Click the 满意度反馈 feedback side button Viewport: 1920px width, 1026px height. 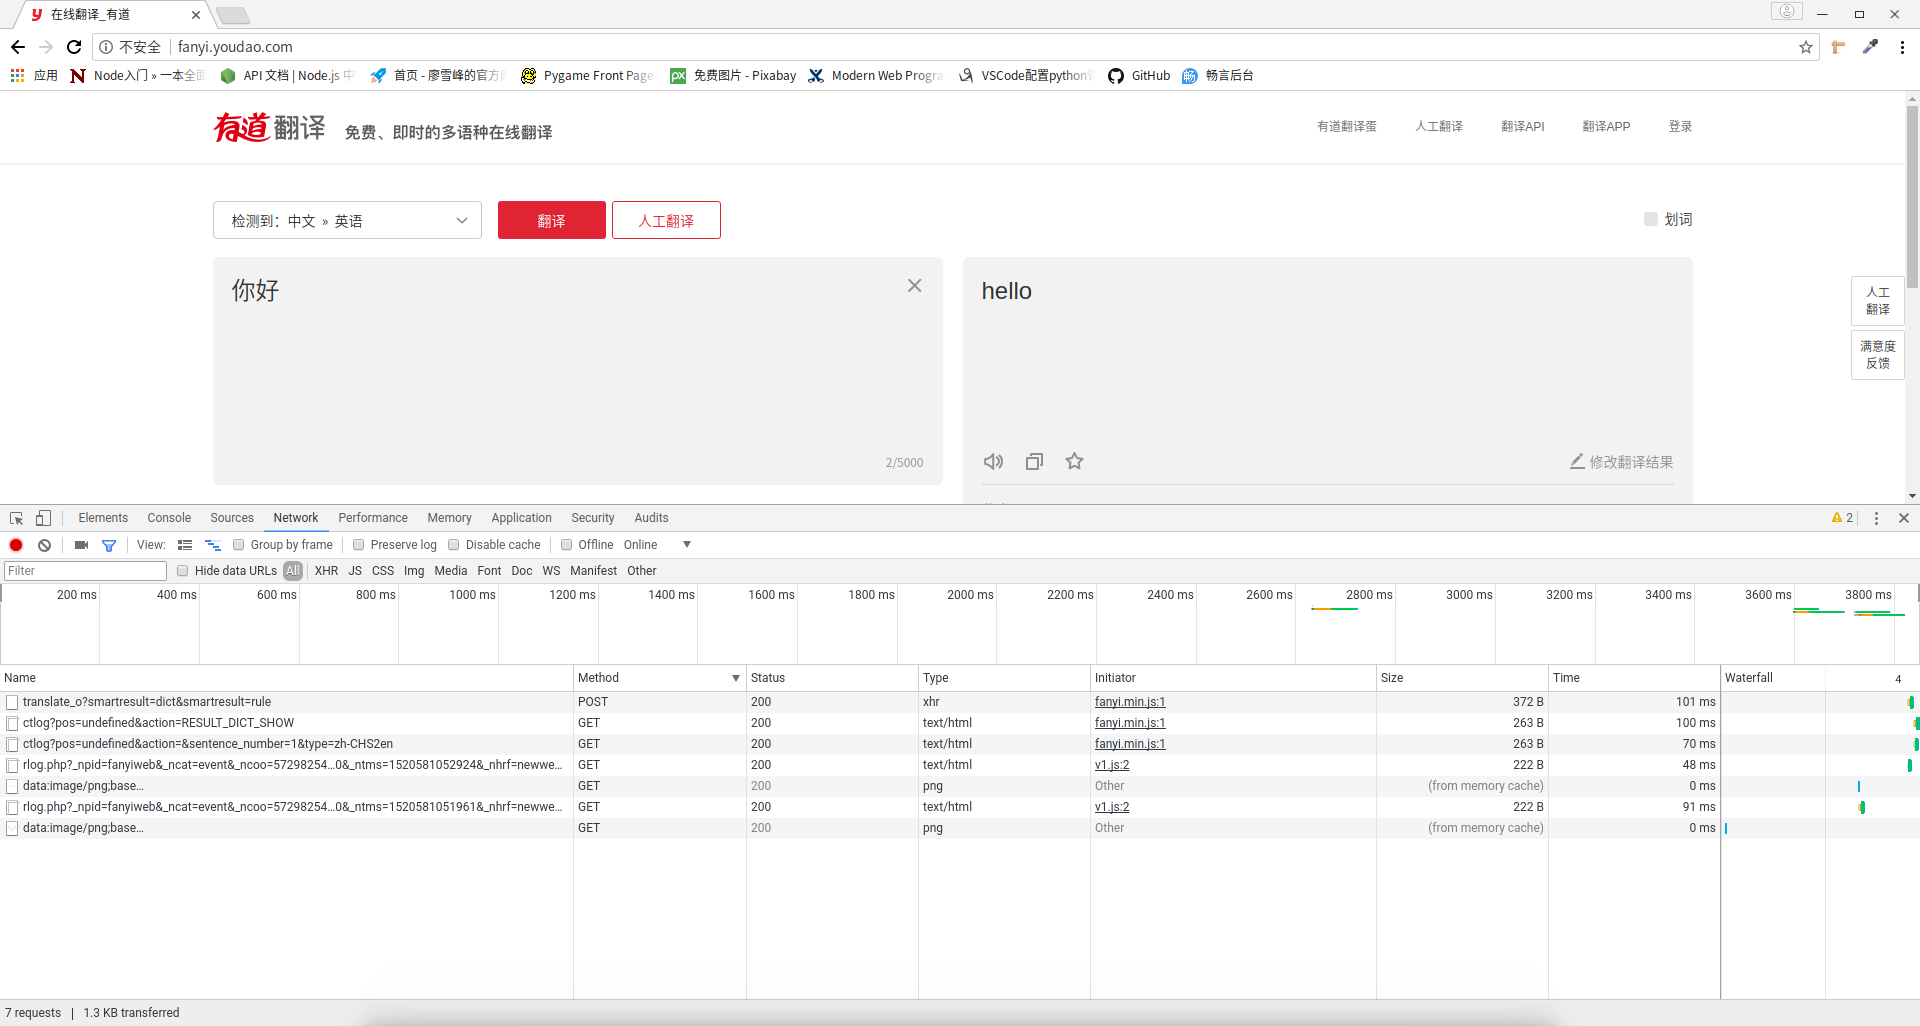point(1877,355)
